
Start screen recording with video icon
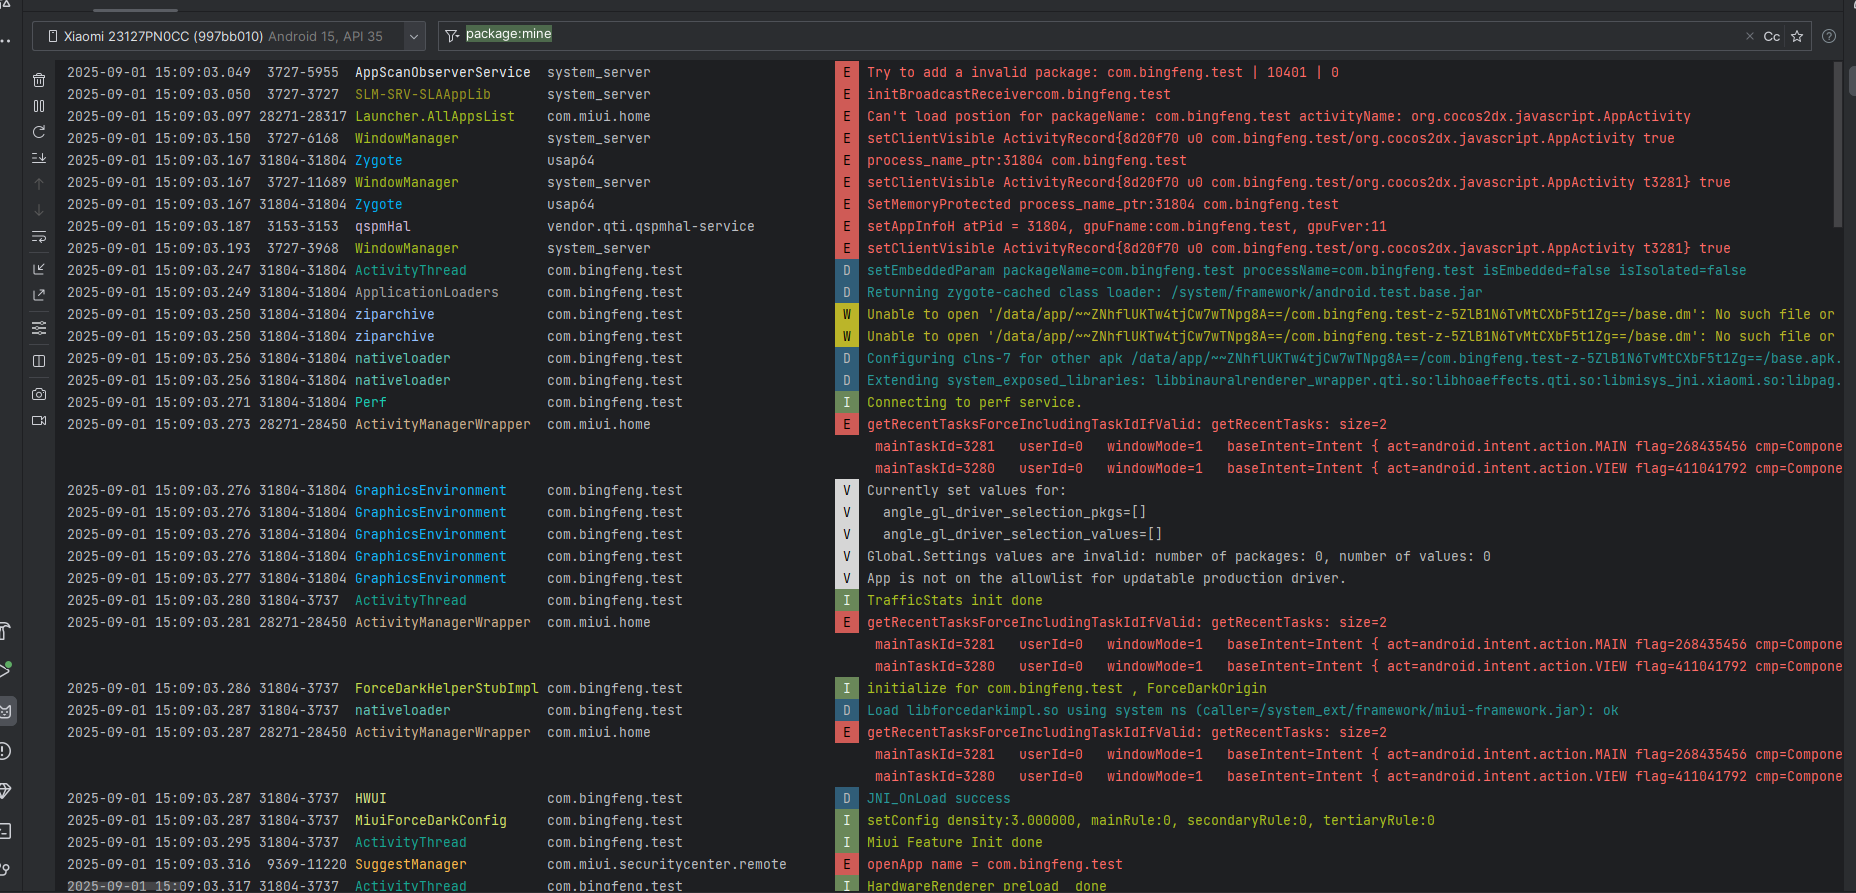[39, 421]
